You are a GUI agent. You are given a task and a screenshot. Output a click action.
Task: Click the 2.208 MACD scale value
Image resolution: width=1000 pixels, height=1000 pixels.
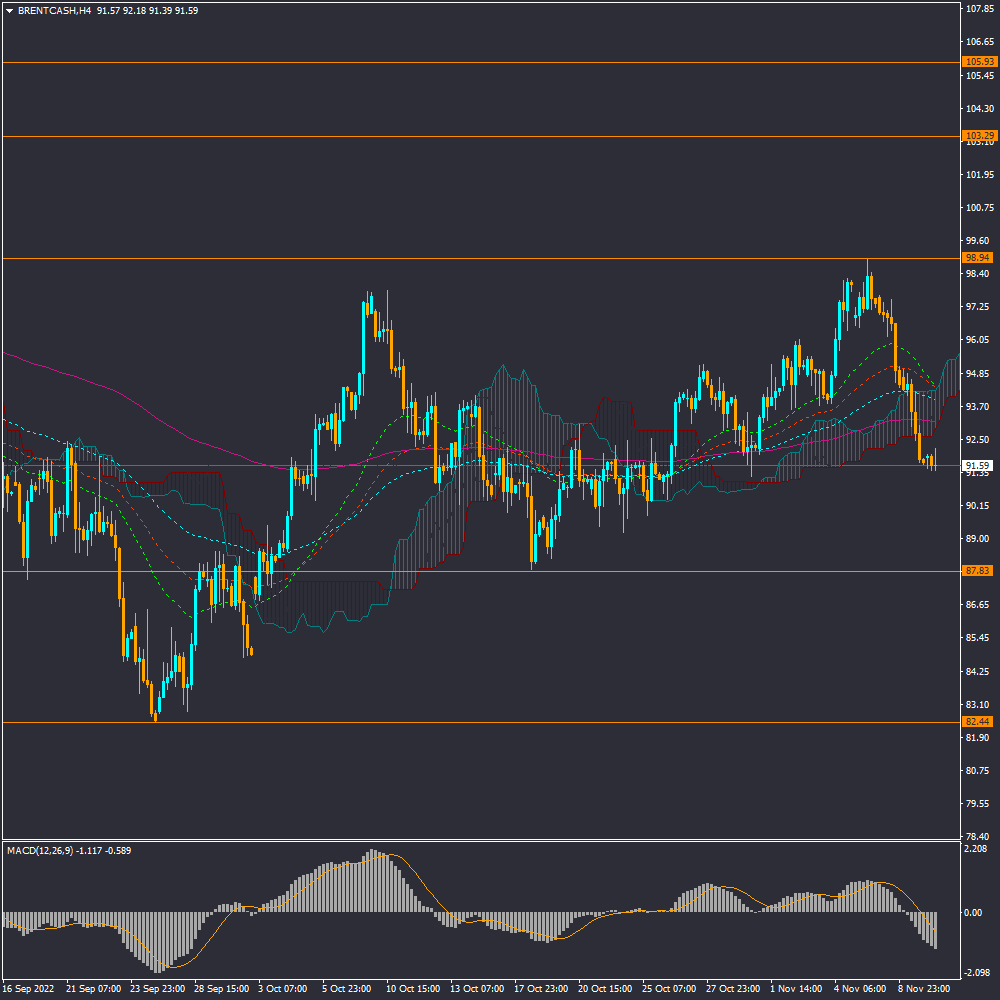point(976,849)
